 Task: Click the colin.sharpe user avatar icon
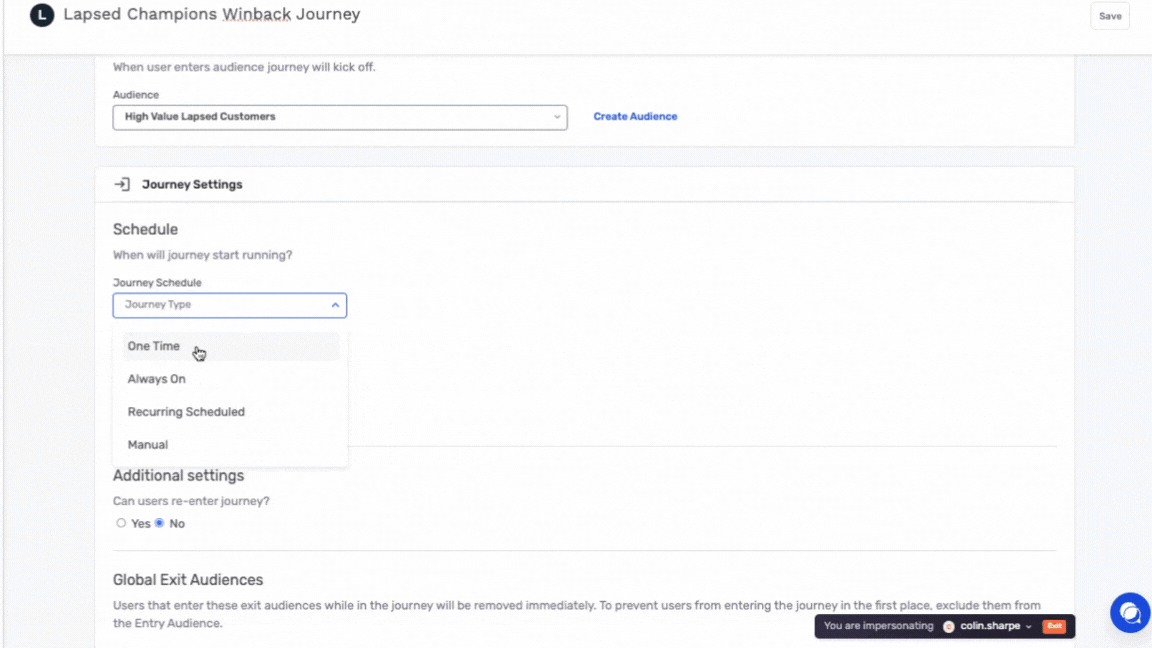(949, 626)
